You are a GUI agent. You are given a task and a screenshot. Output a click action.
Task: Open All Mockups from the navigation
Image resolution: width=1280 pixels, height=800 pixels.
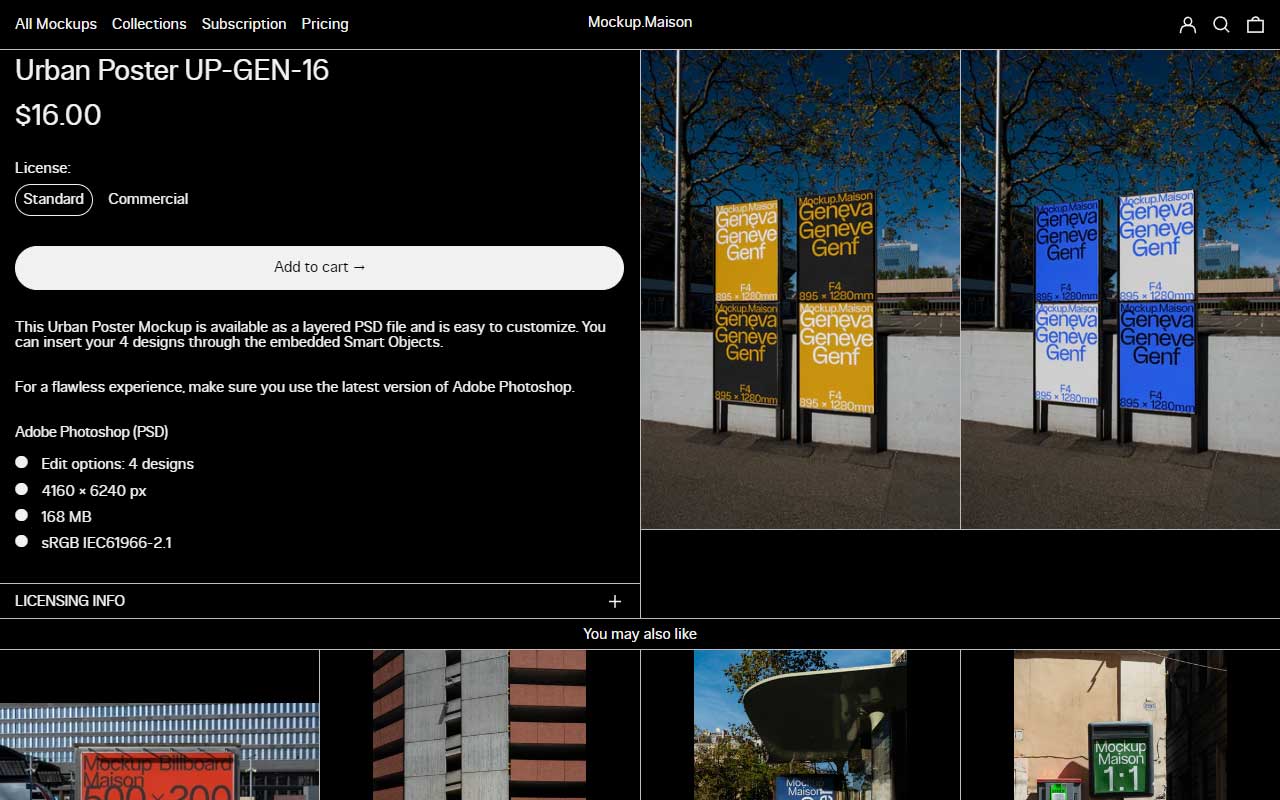pos(56,24)
